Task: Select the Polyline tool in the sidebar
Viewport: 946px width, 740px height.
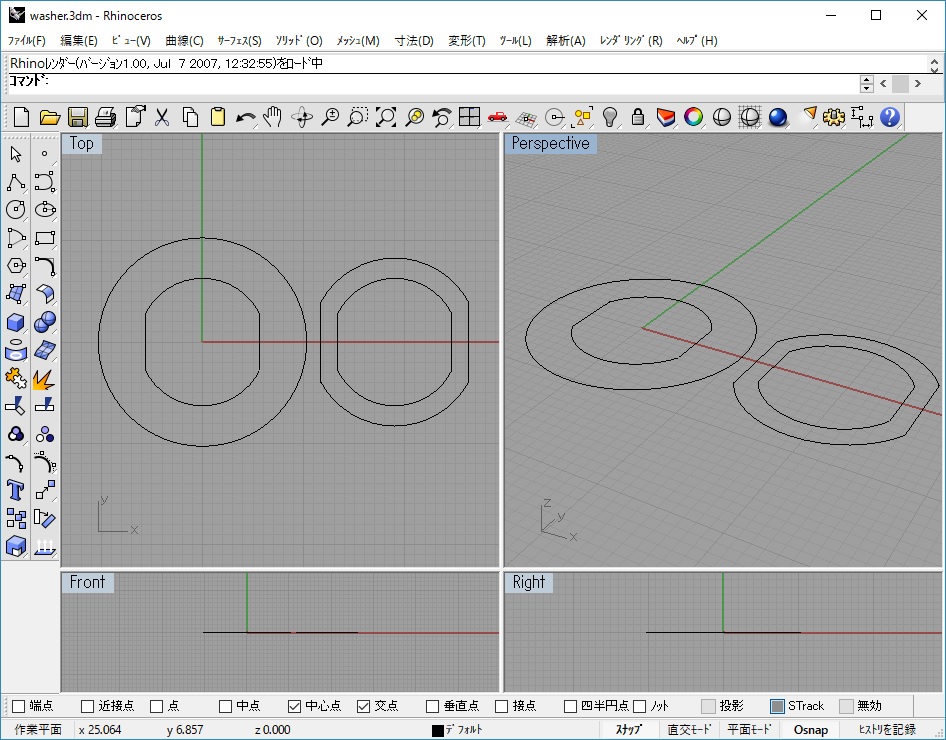Action: pos(16,182)
